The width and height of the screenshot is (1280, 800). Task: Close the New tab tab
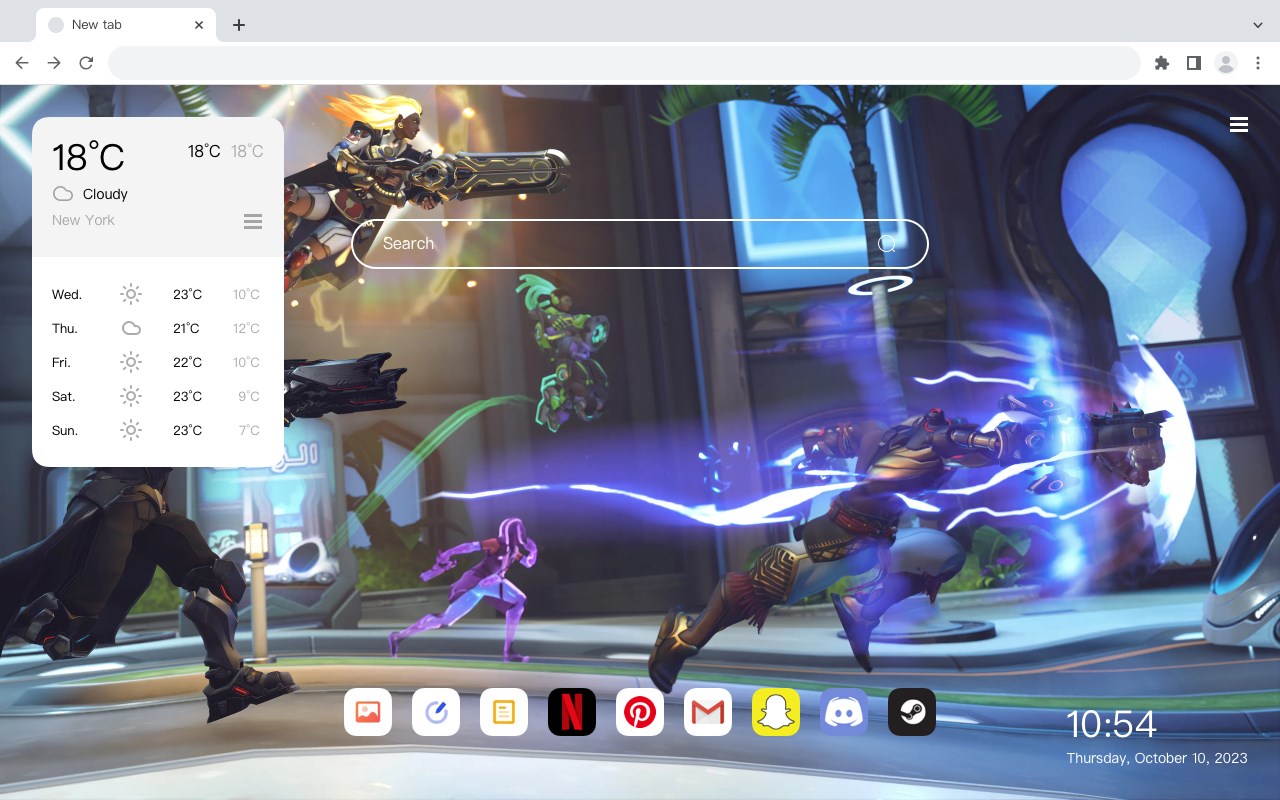pyautogui.click(x=200, y=25)
